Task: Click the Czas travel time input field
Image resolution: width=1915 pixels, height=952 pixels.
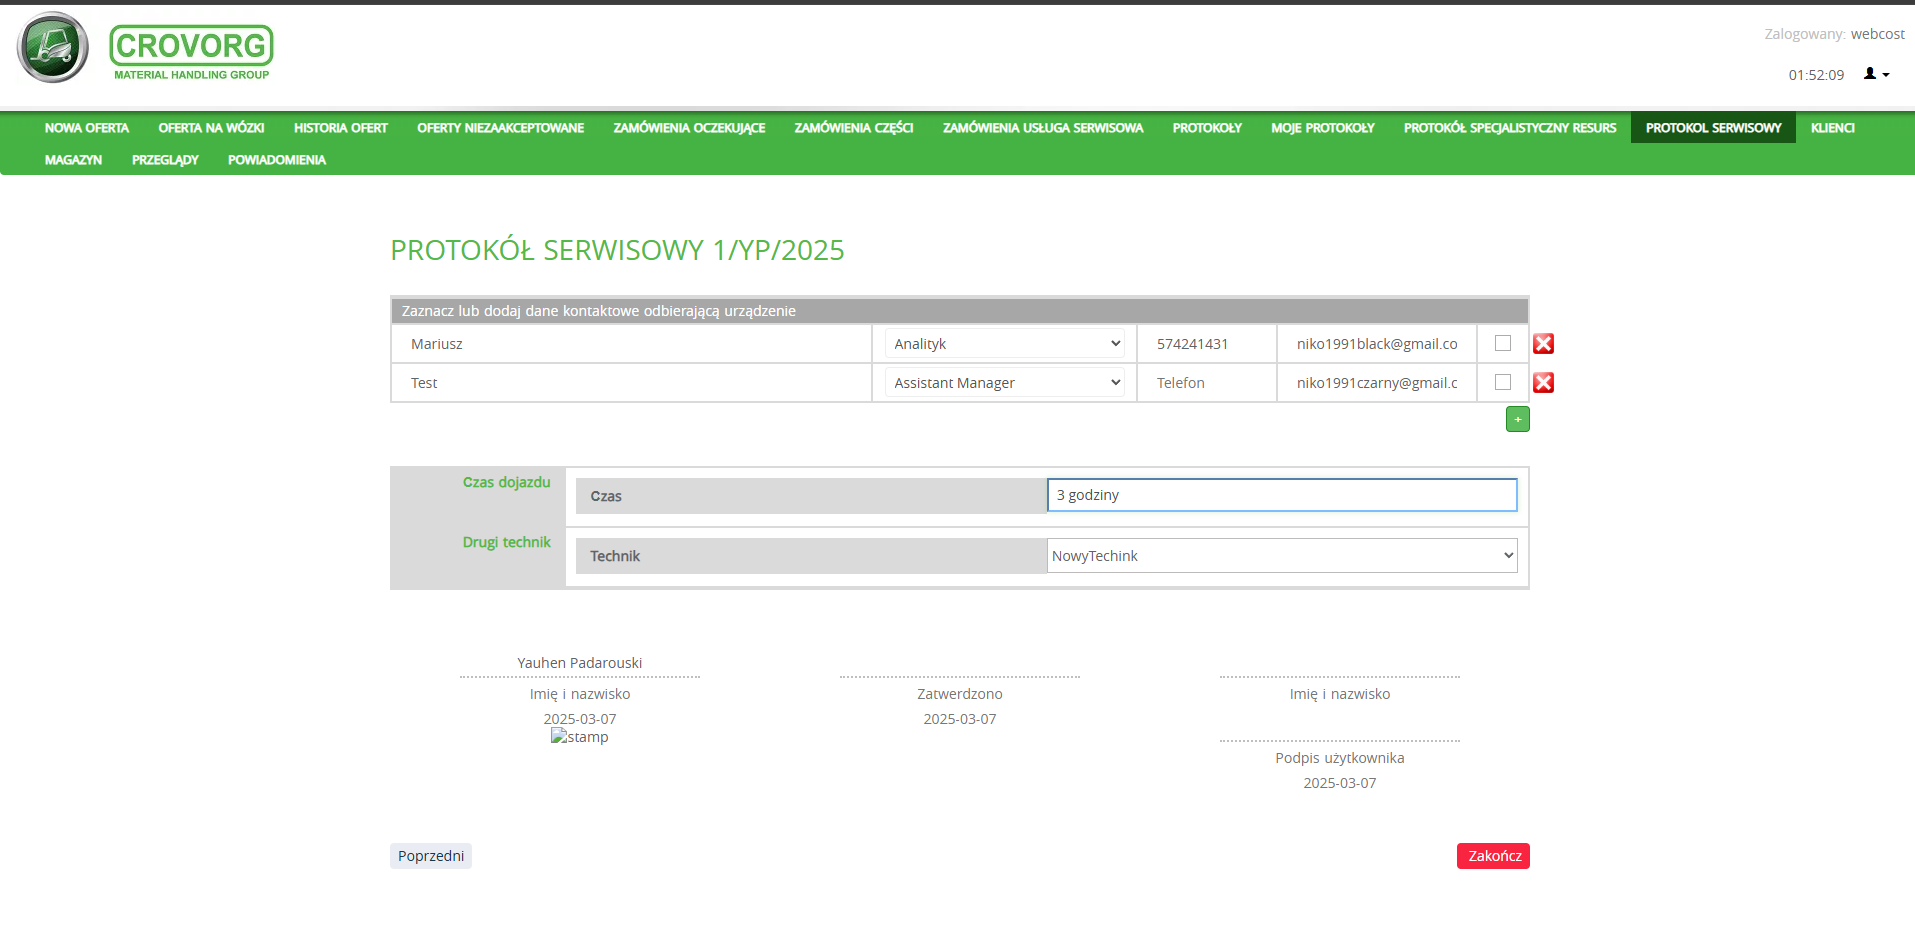Action: click(x=1281, y=495)
